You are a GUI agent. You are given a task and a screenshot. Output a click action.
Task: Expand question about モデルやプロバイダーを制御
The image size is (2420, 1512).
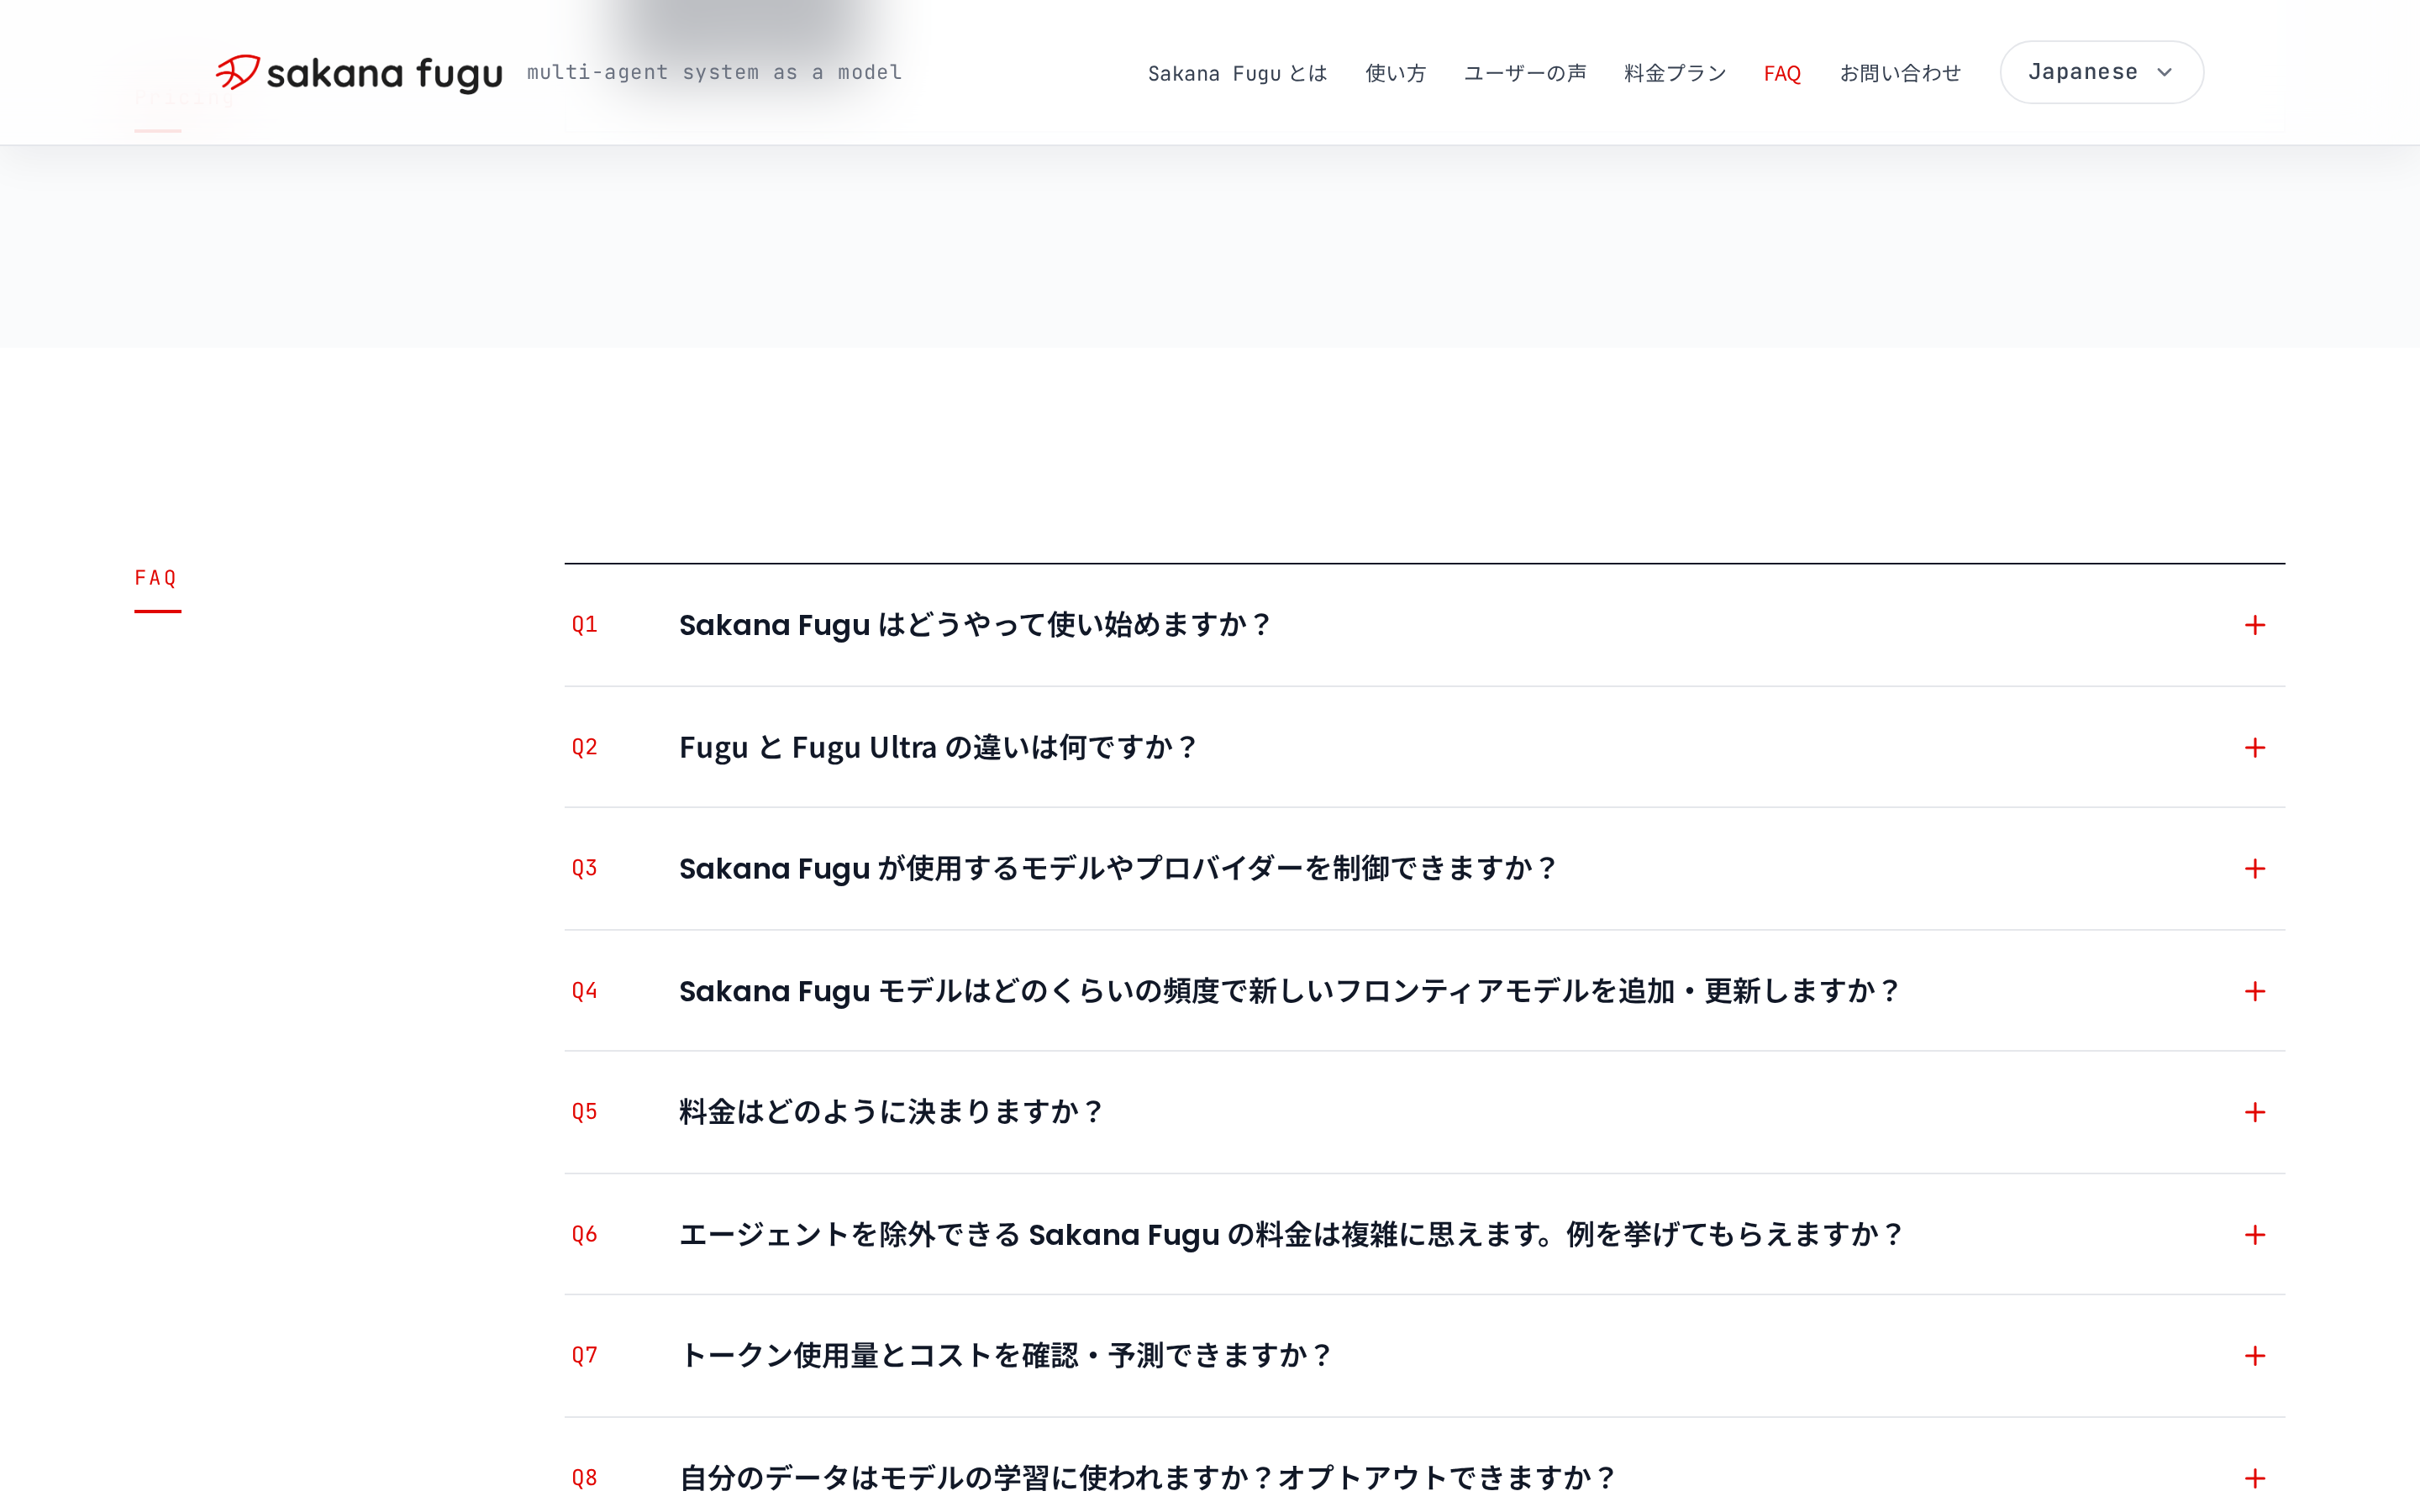[x=1118, y=869]
